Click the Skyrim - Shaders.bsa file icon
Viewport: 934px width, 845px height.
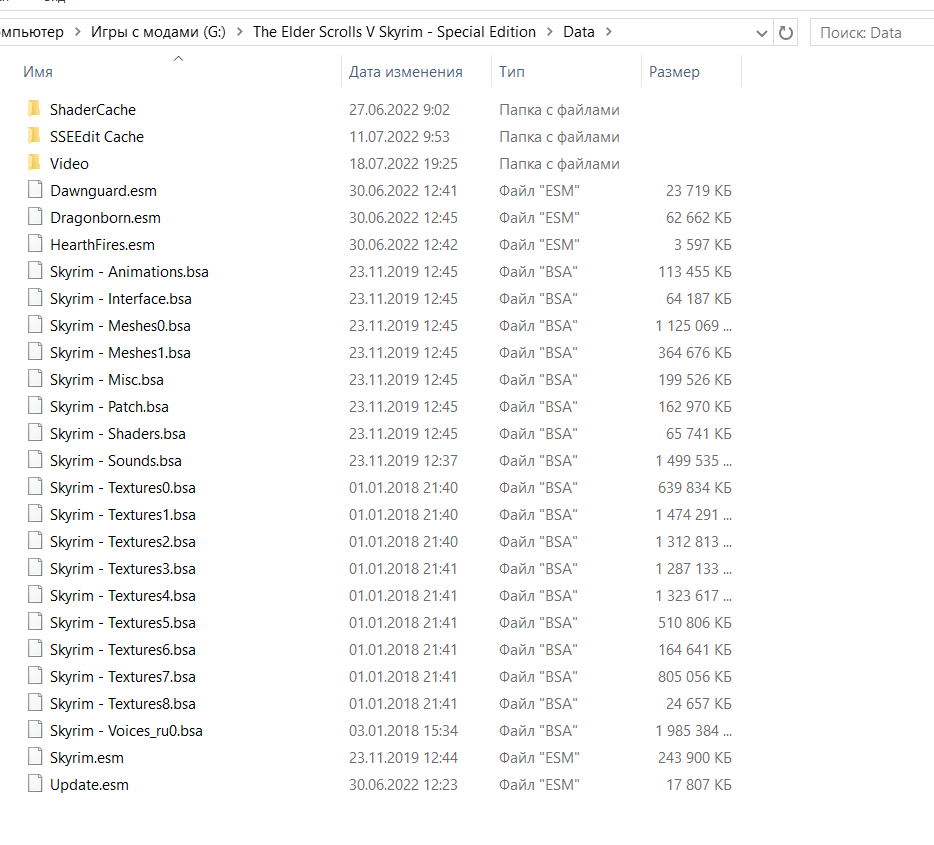point(35,433)
